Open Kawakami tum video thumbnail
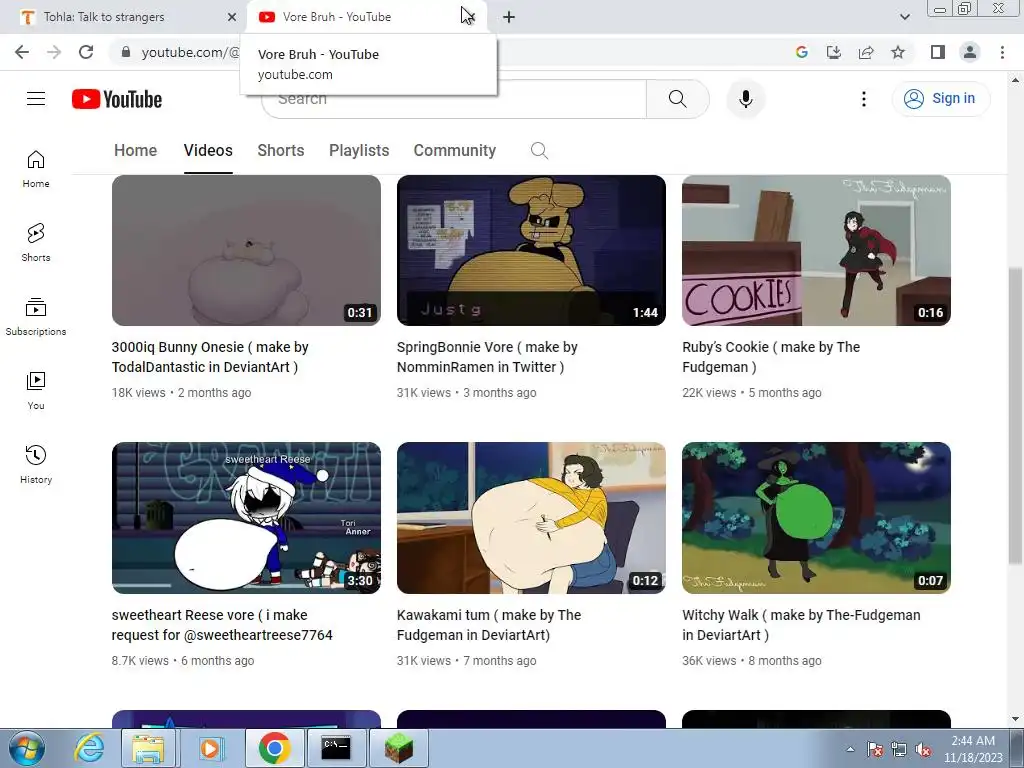Image resolution: width=1024 pixels, height=768 pixels. click(532, 518)
